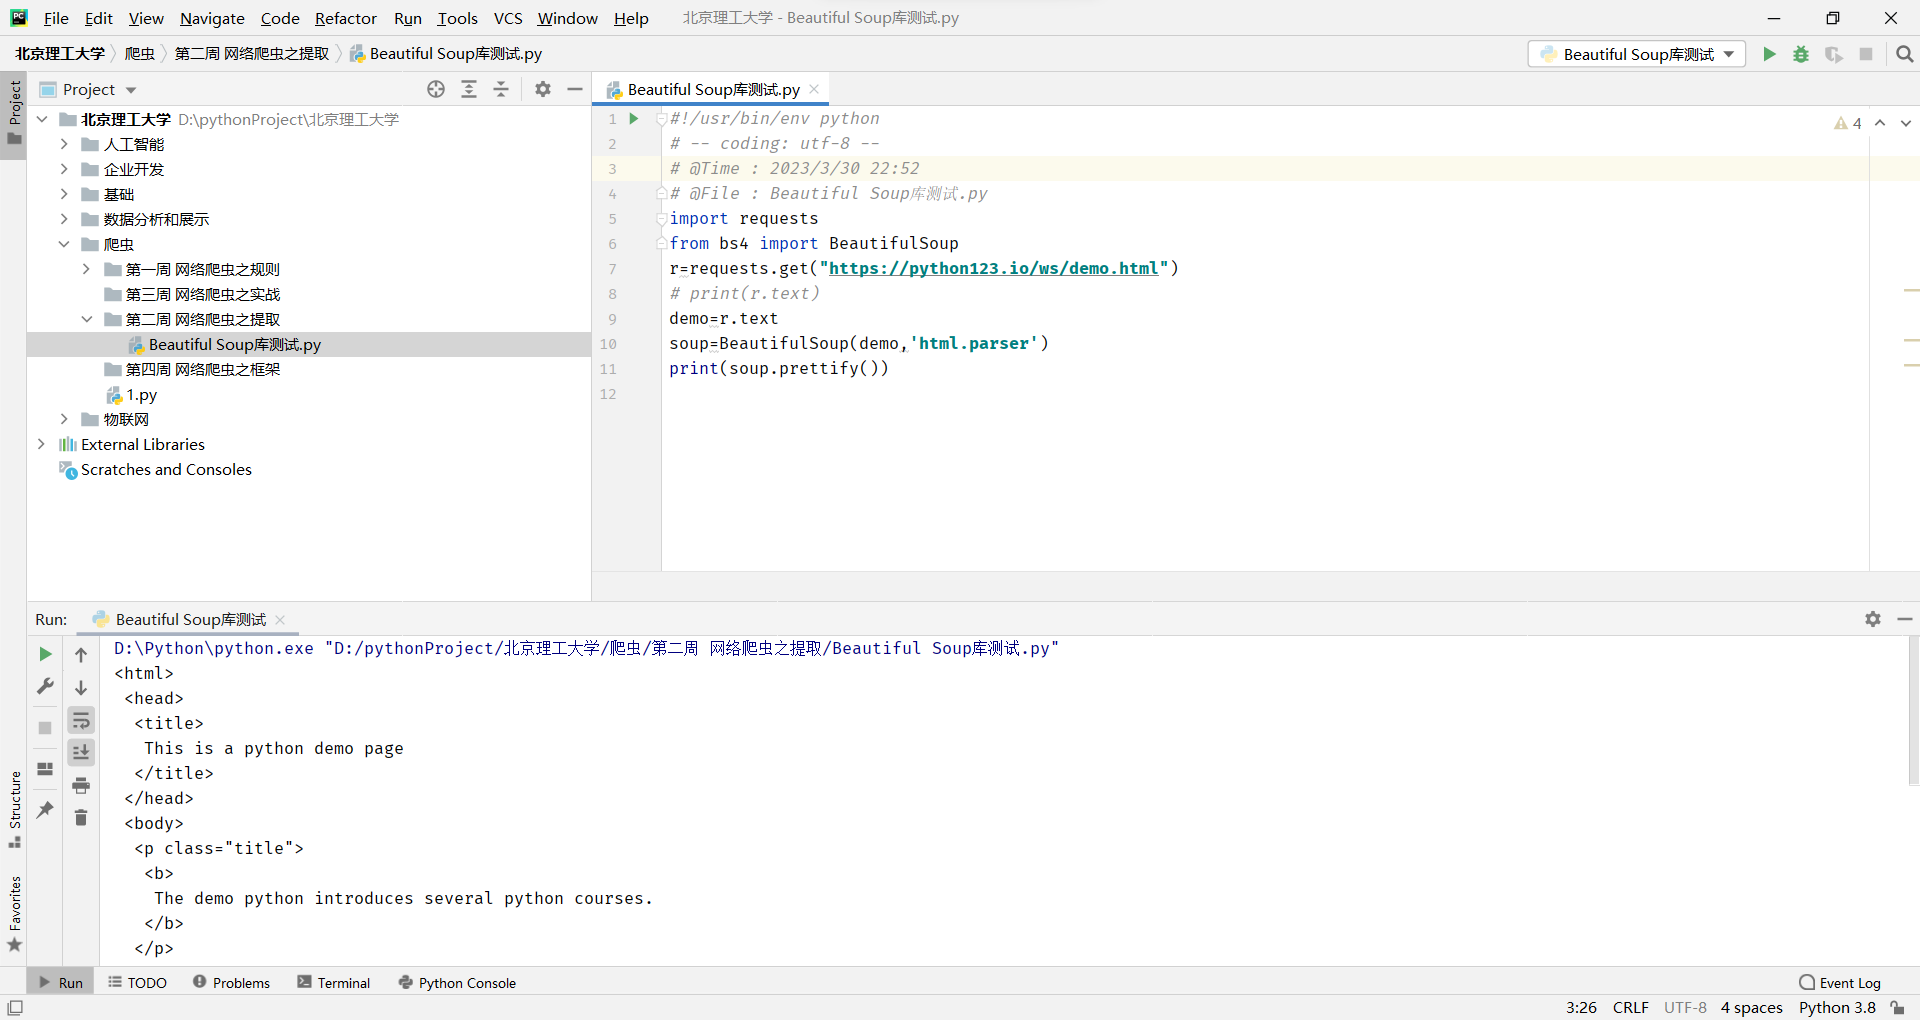Viewport: 1920px width, 1020px height.
Task: Expand the 企业开发 folder
Action: pos(64,169)
